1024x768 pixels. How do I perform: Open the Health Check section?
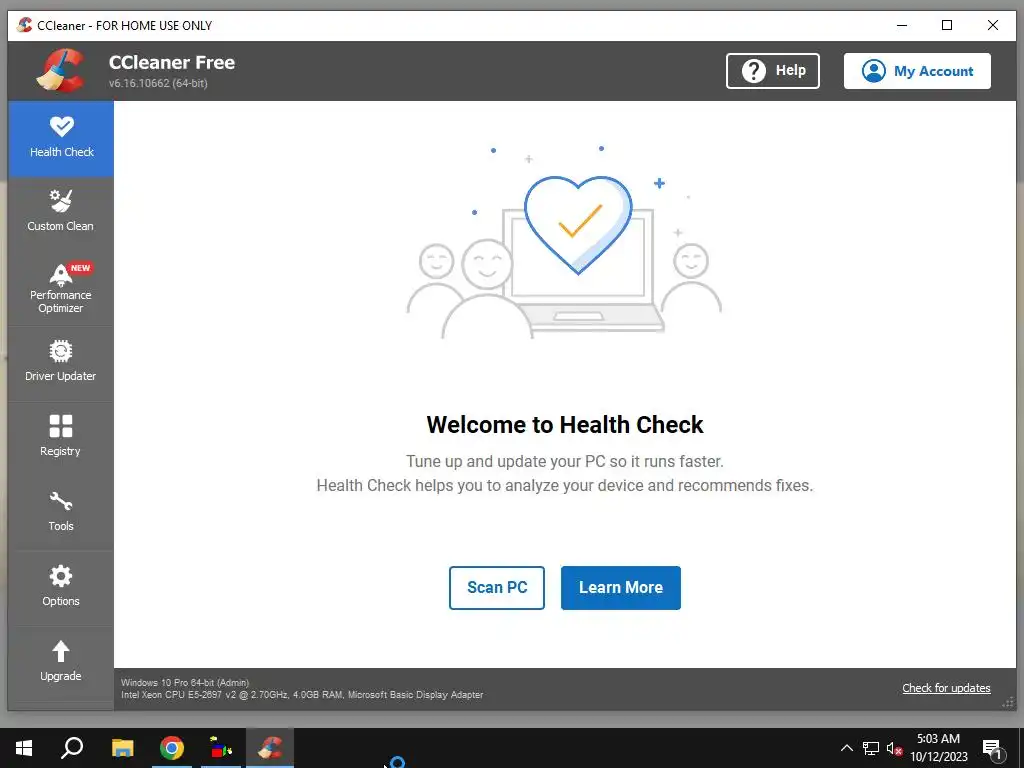(61, 138)
